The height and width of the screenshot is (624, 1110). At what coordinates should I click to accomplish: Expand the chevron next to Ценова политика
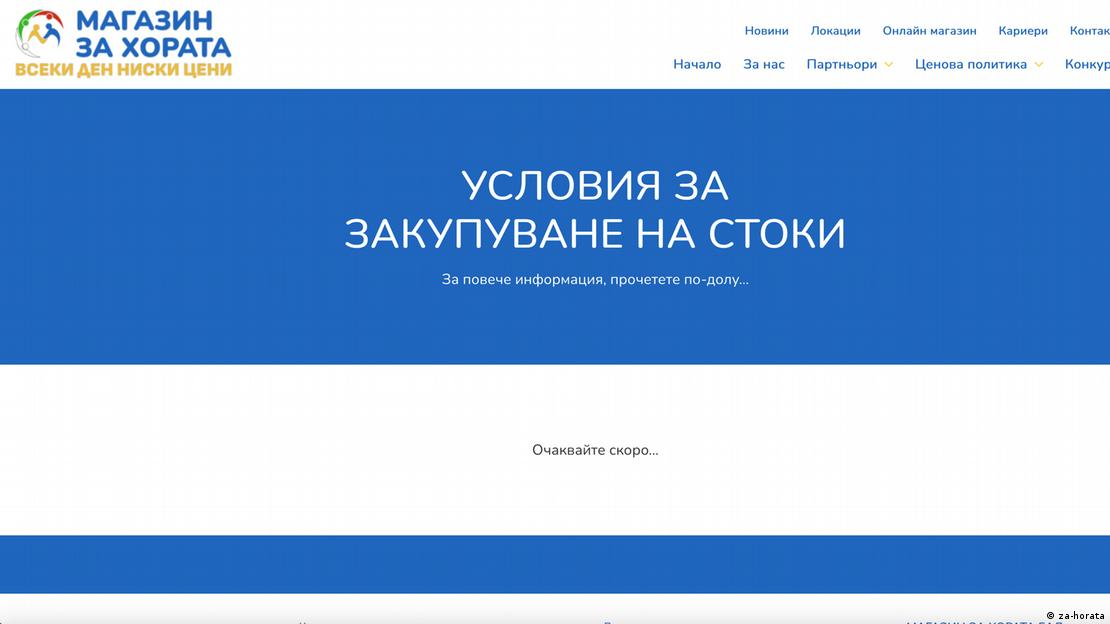(x=1038, y=65)
